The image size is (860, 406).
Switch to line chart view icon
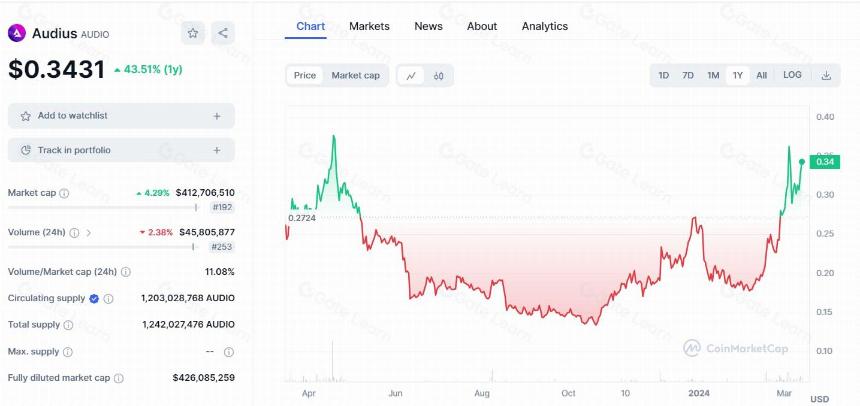411,76
